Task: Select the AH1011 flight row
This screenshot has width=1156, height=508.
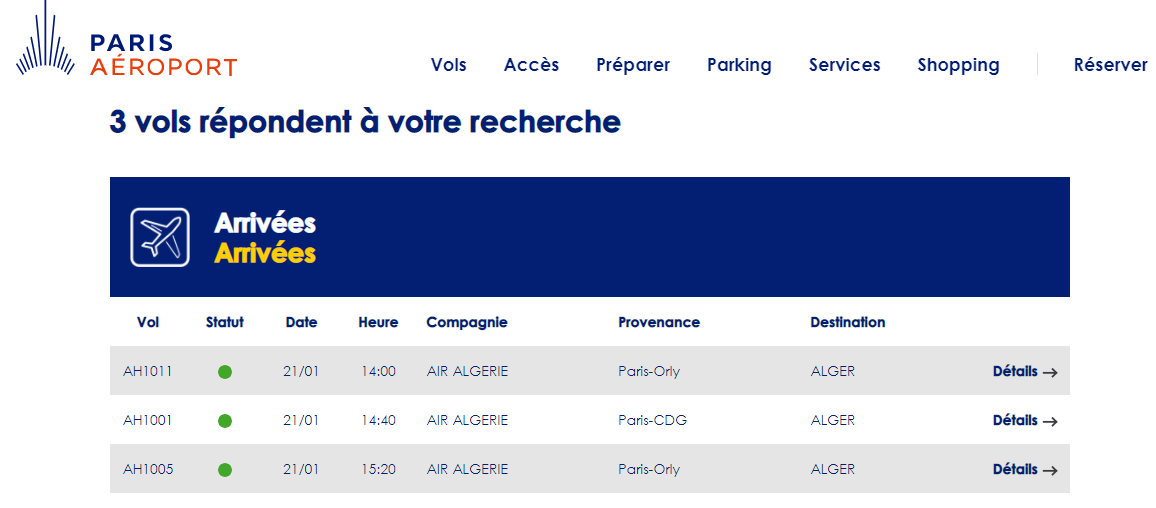Action: tap(590, 371)
